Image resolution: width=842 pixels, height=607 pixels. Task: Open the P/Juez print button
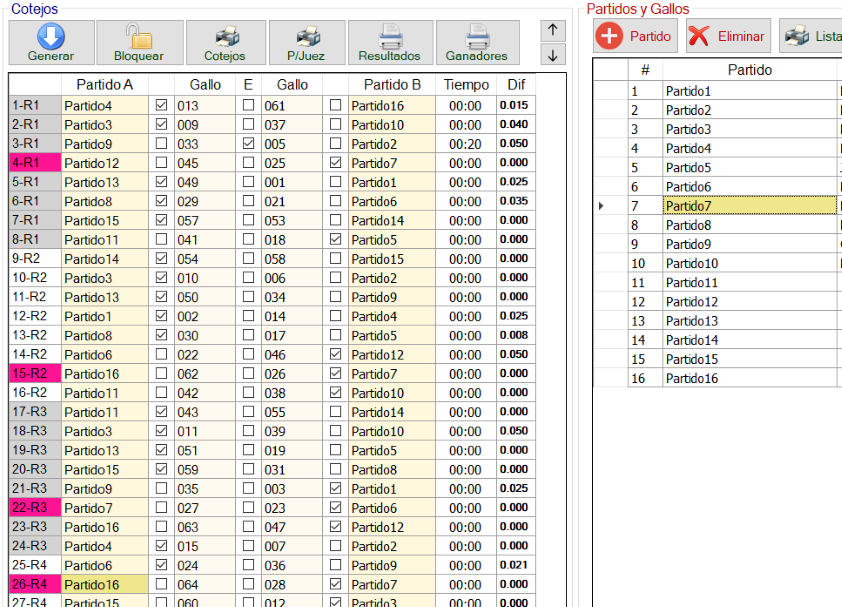307,42
